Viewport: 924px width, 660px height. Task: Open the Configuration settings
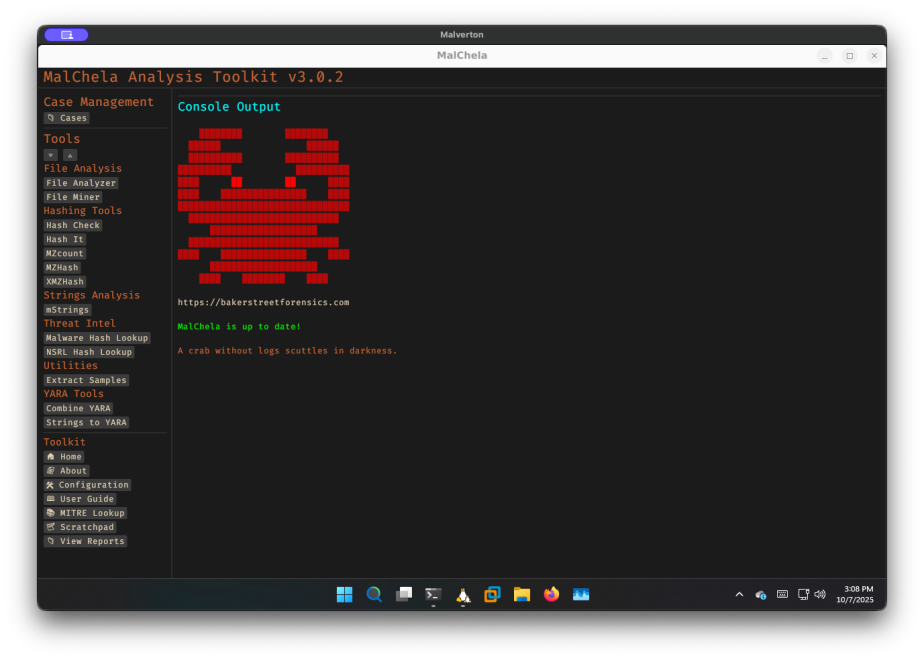87,485
